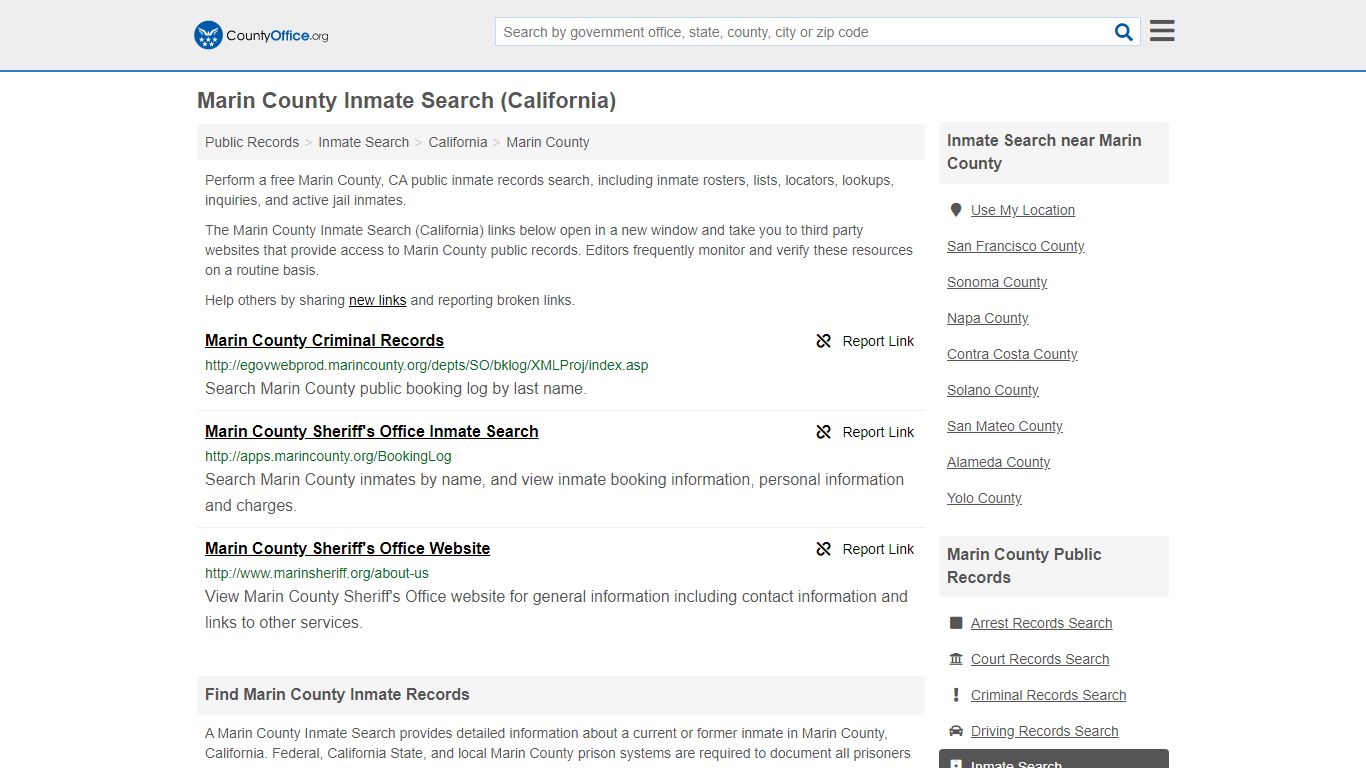Click broken-link icon for Marin County Criminal Records
1366x768 pixels.
click(x=824, y=341)
